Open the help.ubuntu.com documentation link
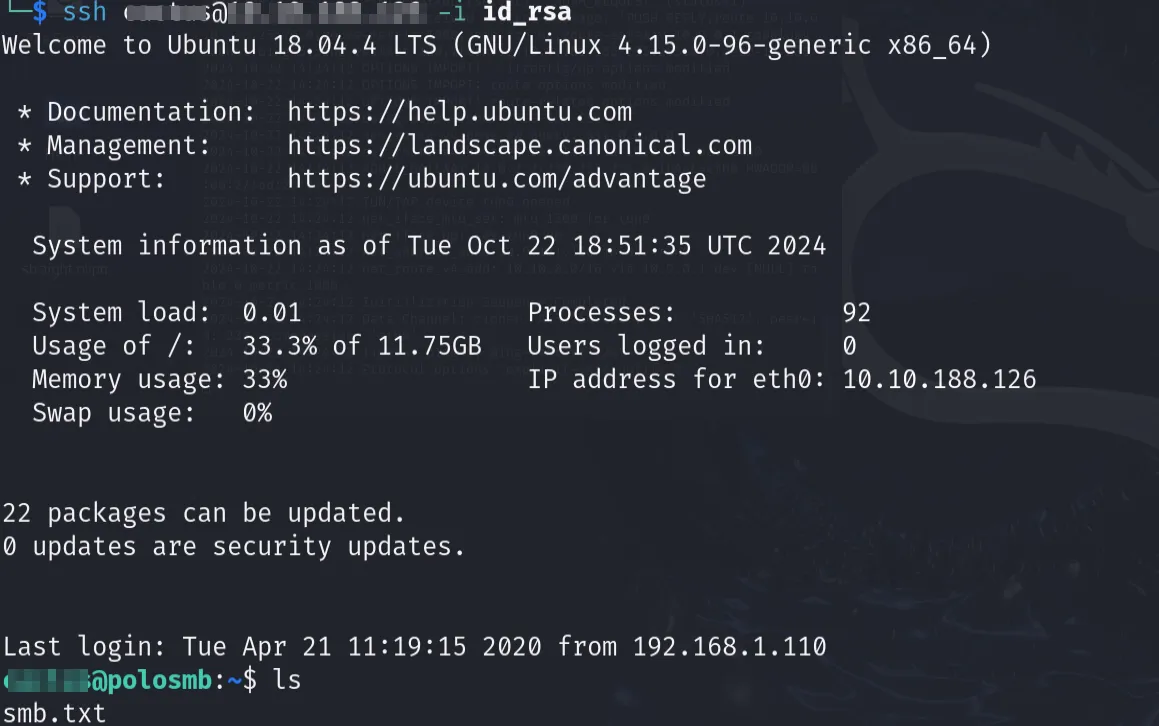This screenshot has width=1159, height=726. coord(459,112)
